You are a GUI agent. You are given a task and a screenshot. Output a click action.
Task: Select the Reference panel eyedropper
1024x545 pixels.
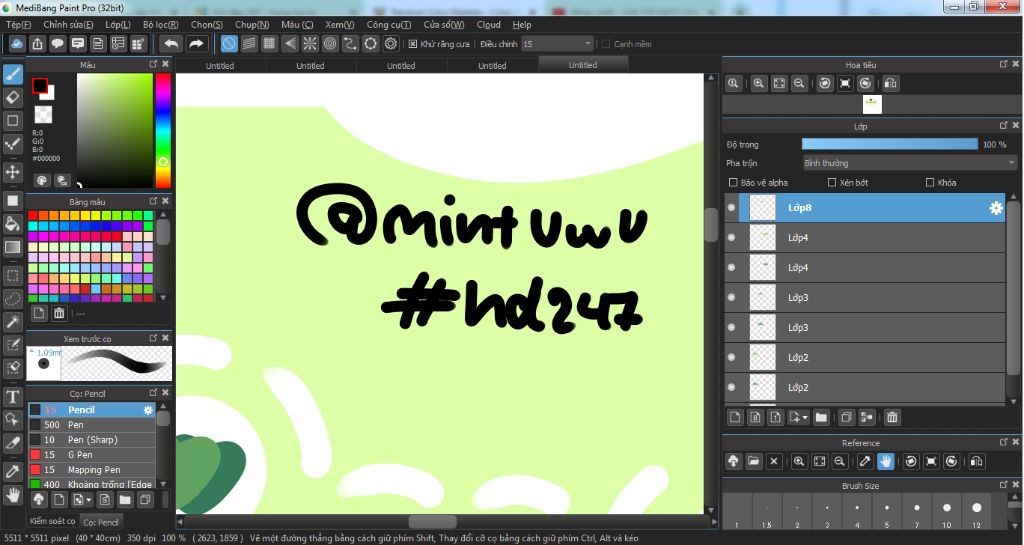point(865,461)
